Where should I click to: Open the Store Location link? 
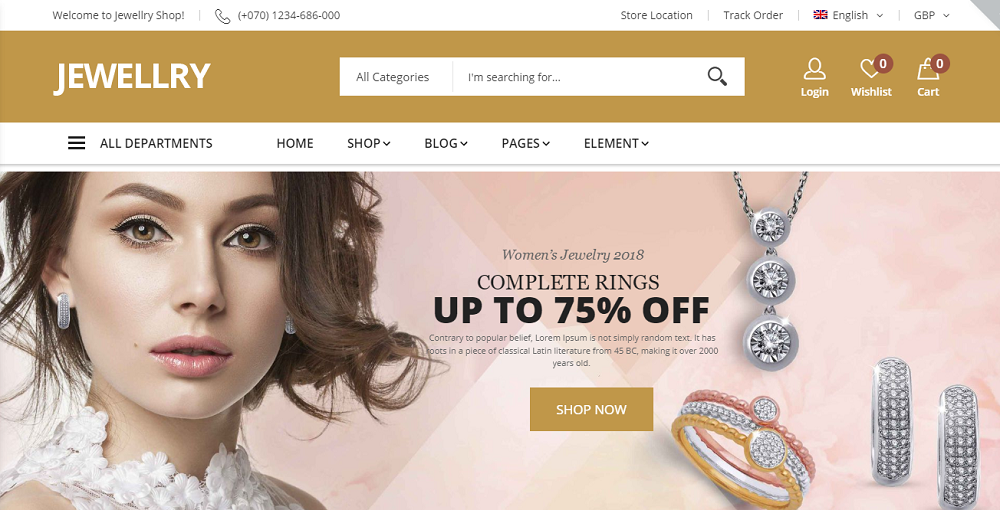(x=656, y=15)
